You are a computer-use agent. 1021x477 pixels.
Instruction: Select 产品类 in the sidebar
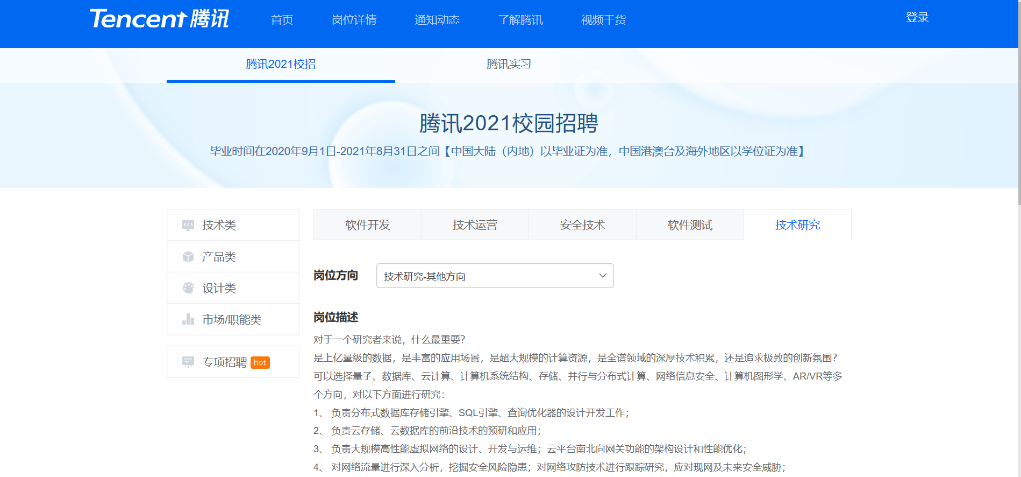(x=233, y=256)
